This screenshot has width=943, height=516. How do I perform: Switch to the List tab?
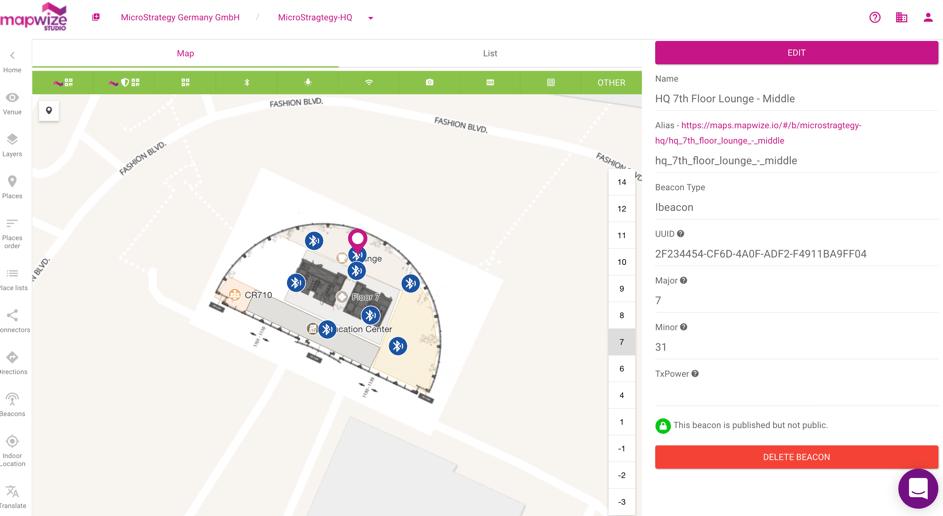[x=490, y=54]
